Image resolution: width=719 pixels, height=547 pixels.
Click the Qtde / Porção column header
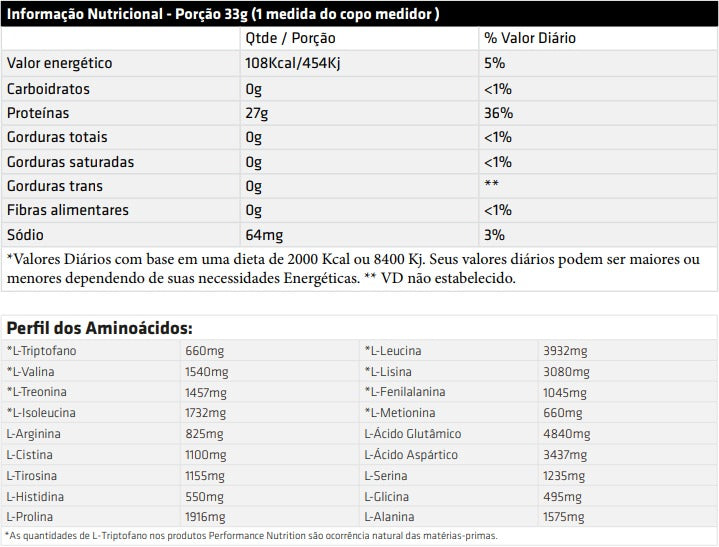coord(290,39)
